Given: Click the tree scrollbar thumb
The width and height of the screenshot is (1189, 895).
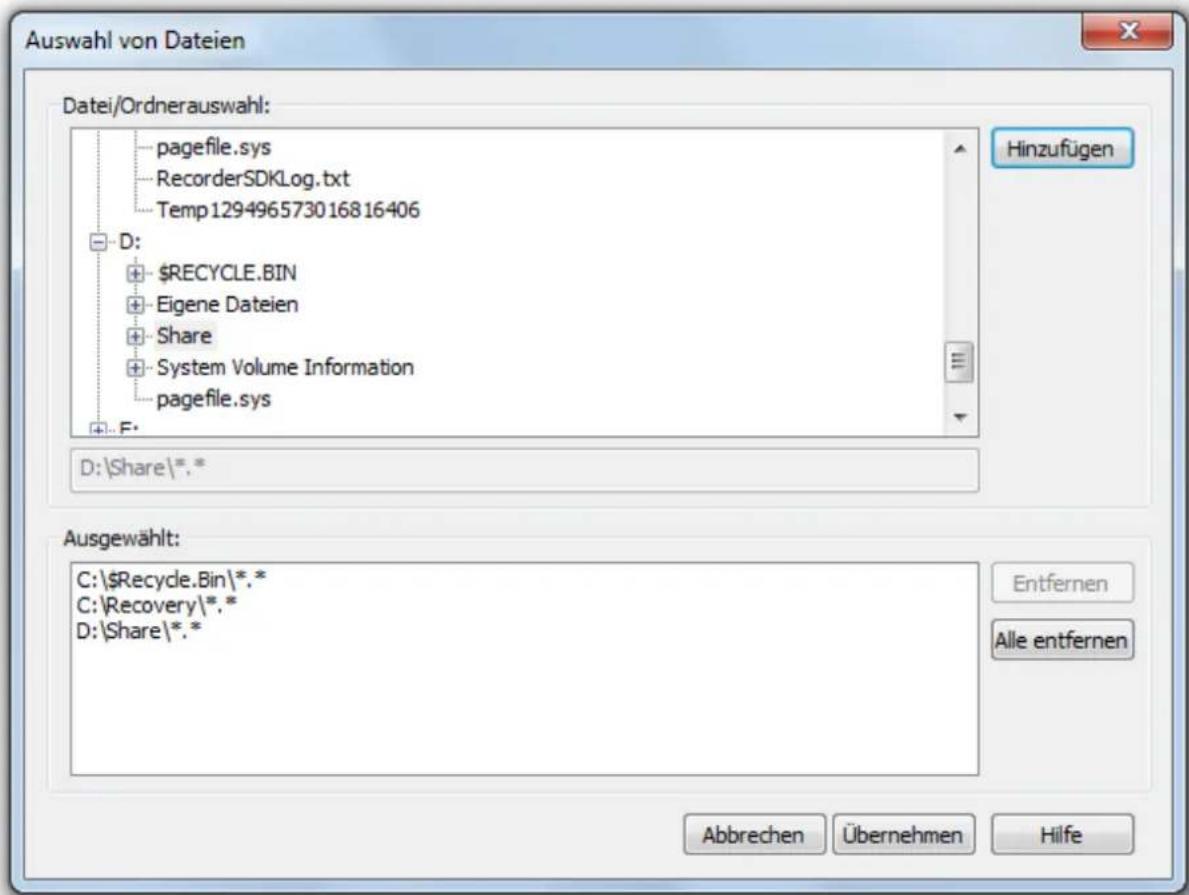Looking at the screenshot, I should coord(959,362).
